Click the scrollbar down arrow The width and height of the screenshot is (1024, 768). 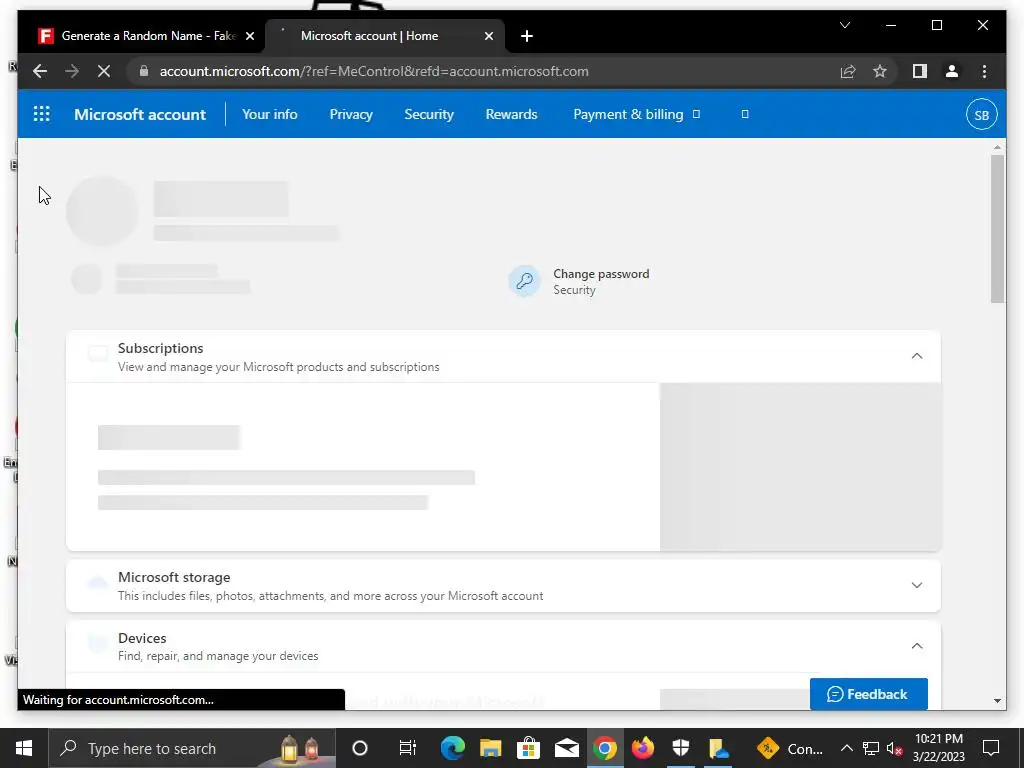[x=997, y=701]
